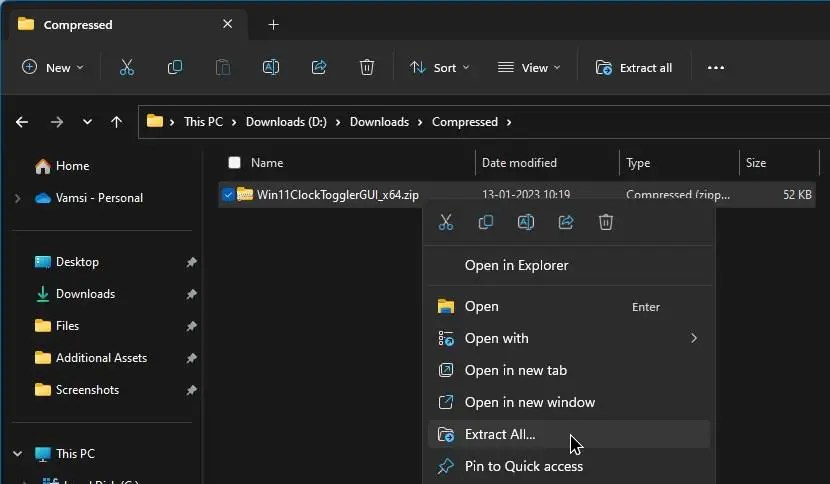Click the Compressed breadcrumb
Image resolution: width=830 pixels, height=484 pixels.
[x=465, y=122]
